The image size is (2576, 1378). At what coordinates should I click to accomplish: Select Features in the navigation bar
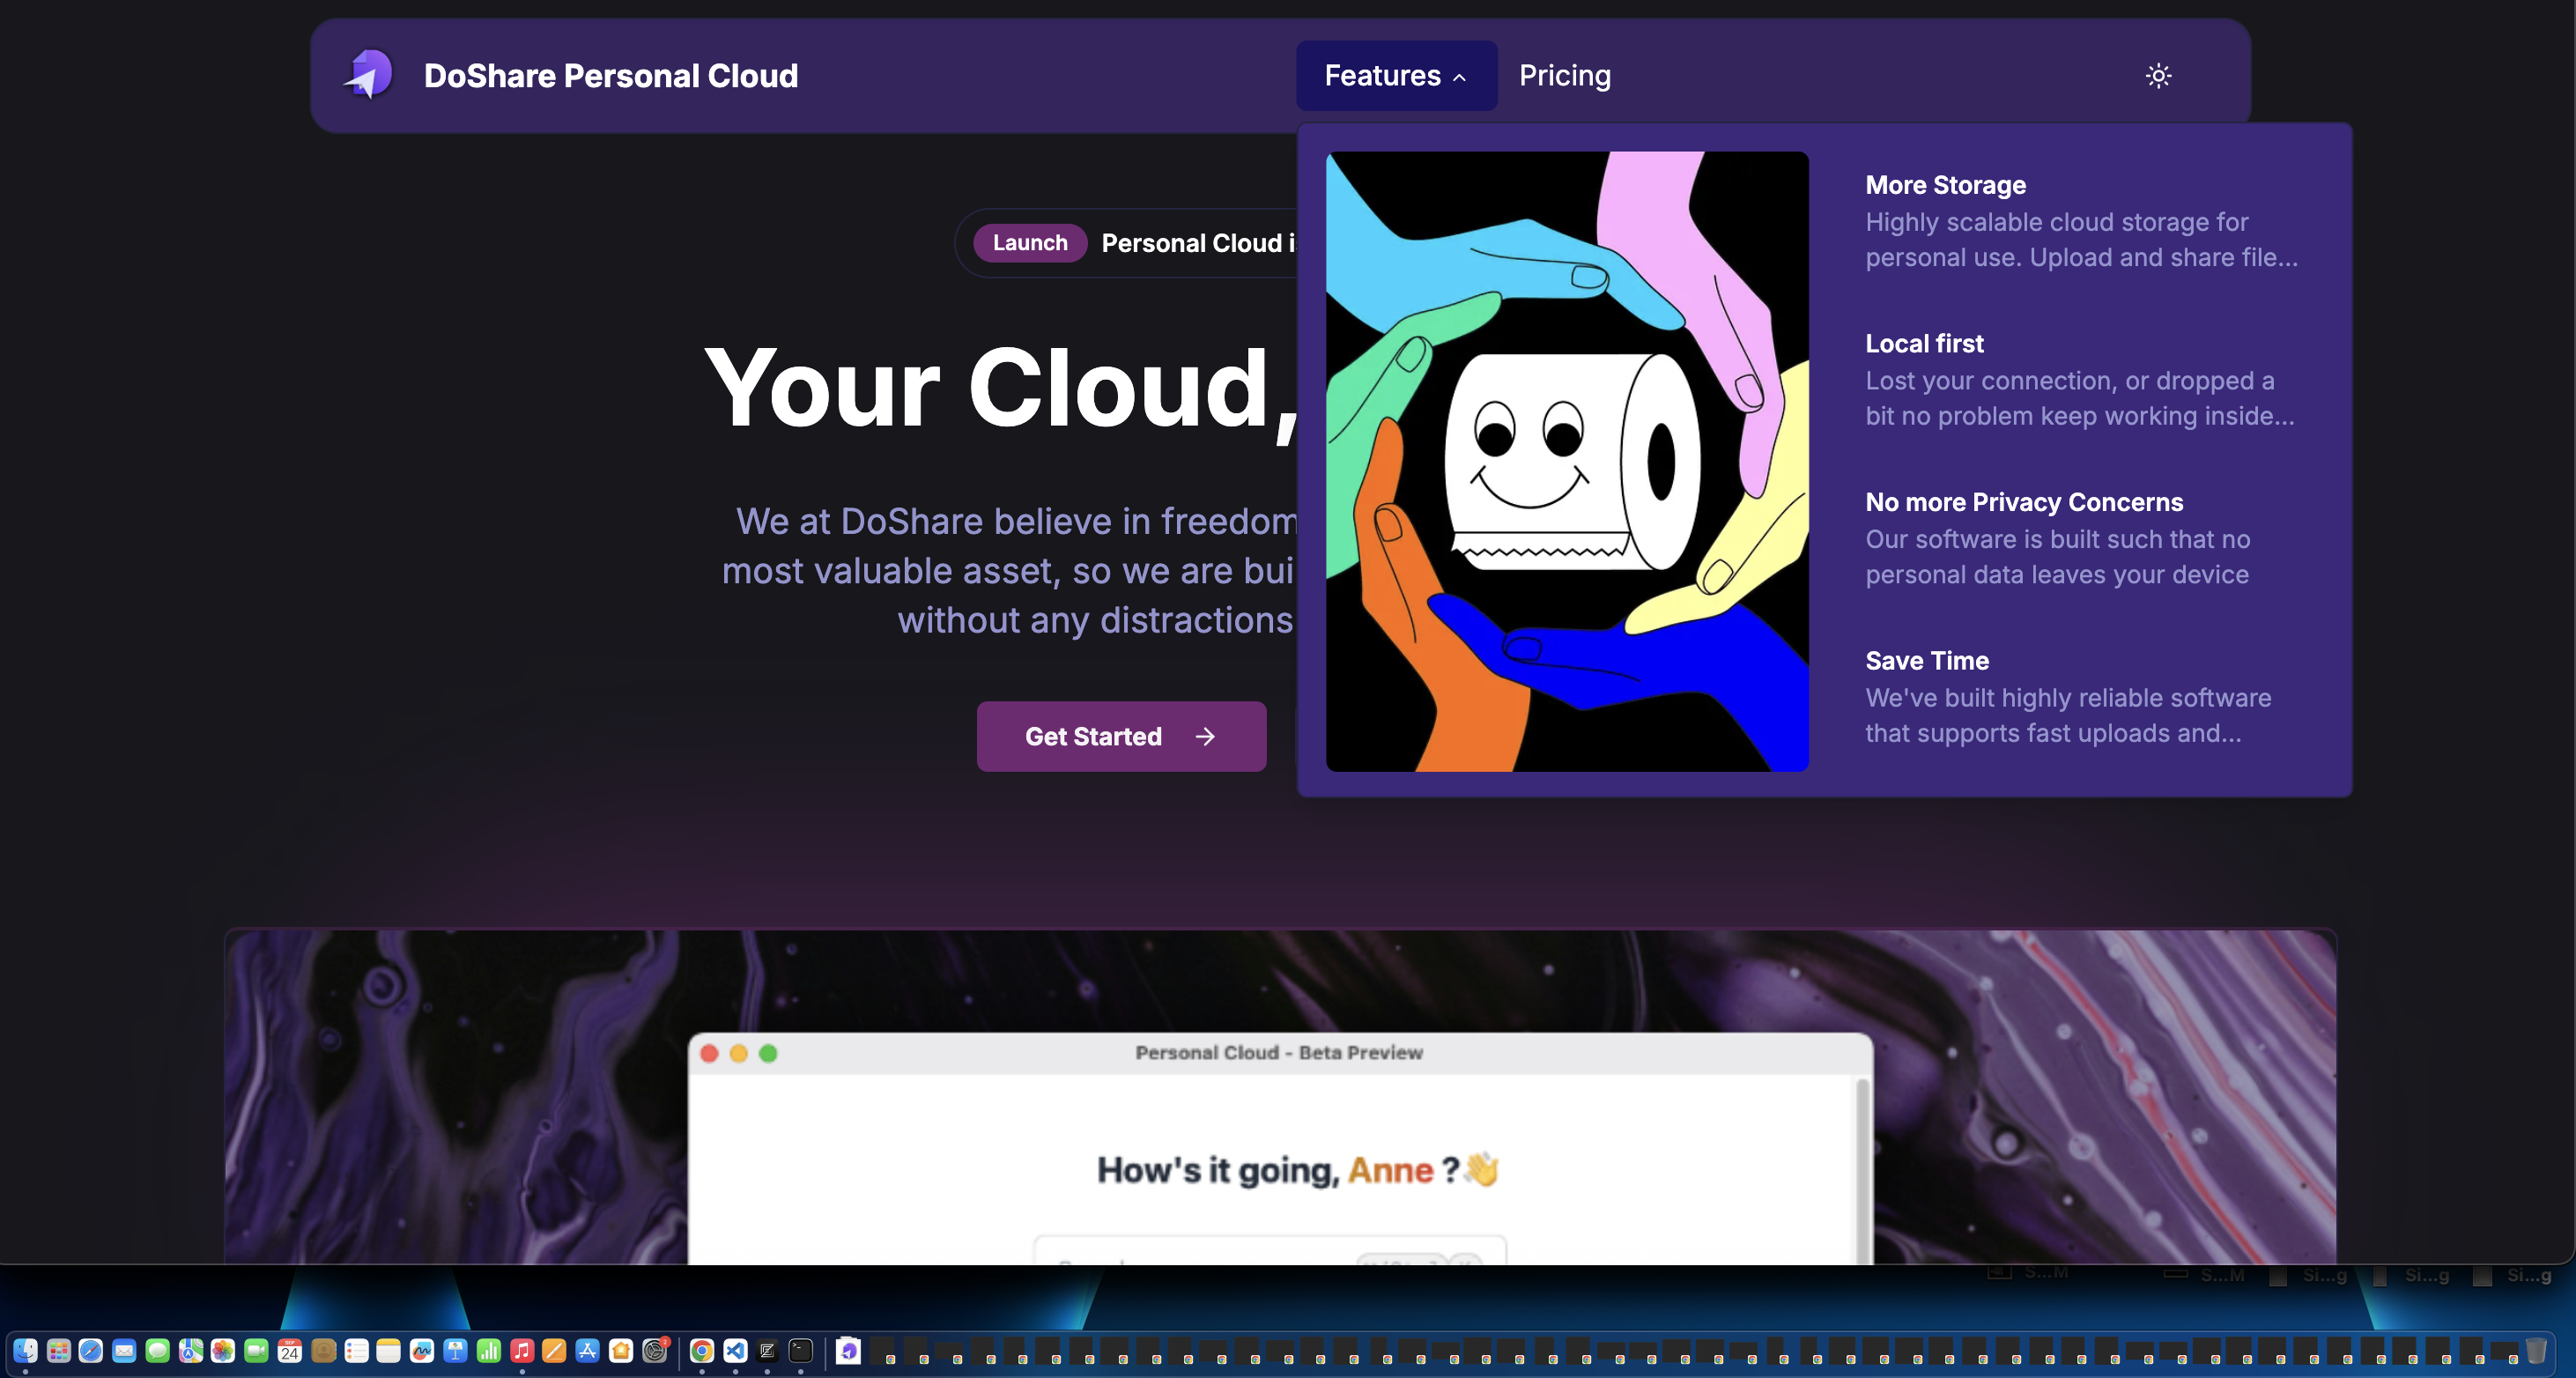pyautogui.click(x=1383, y=75)
